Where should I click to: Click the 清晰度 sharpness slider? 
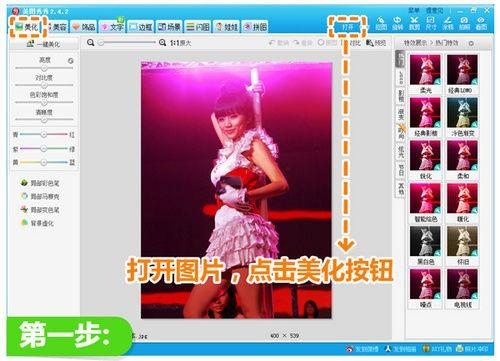[44, 119]
